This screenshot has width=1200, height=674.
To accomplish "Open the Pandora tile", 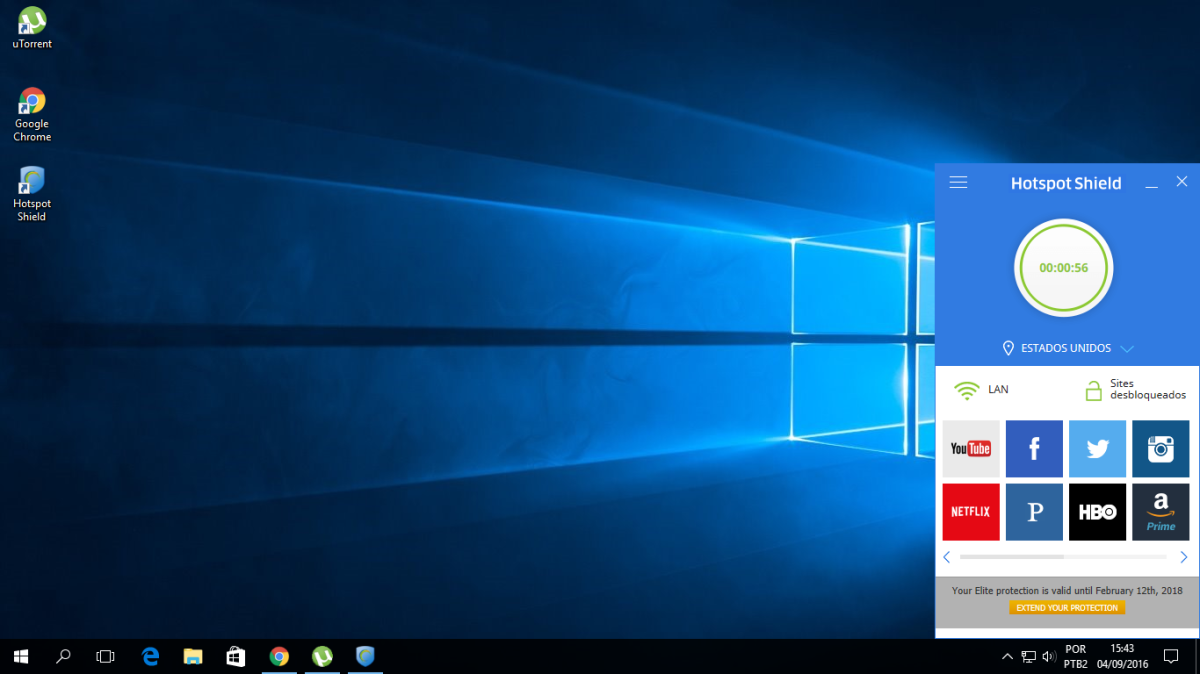I will click(1034, 512).
